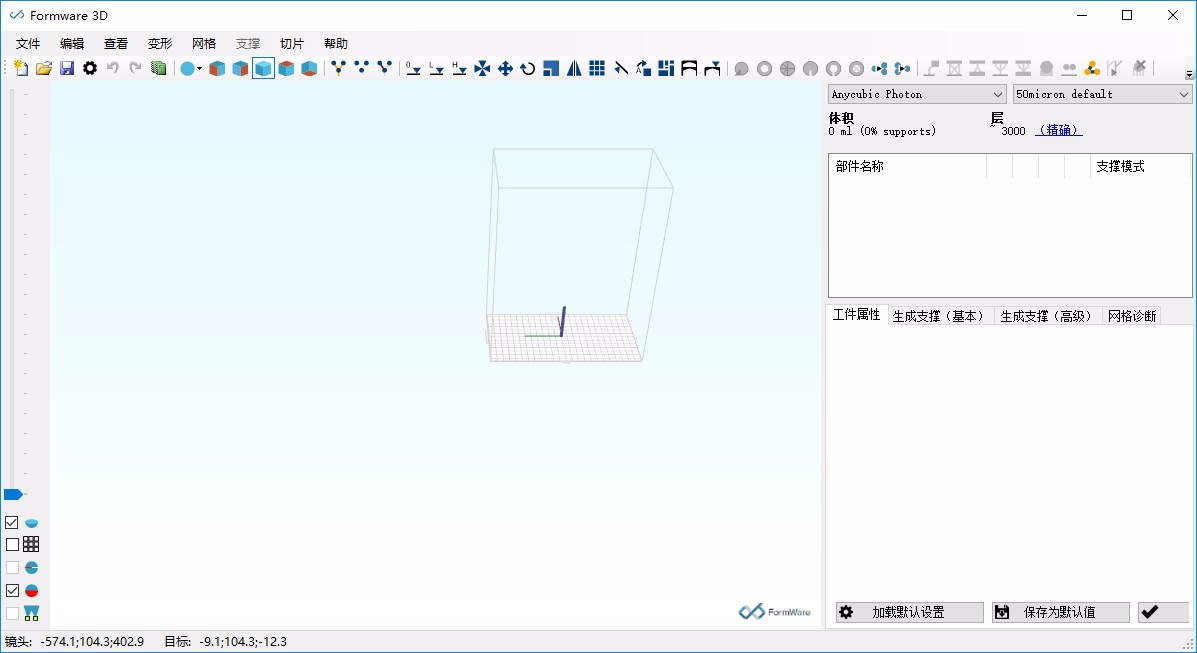Open settings with the black gear toolbar icon
This screenshot has width=1197, height=653.
click(90, 69)
